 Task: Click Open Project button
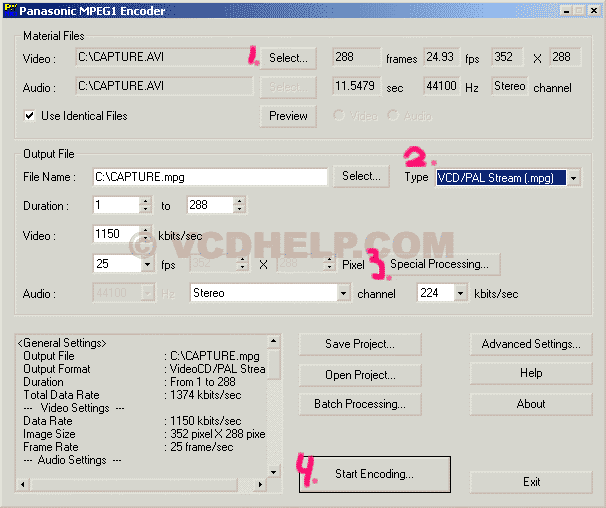[x=360, y=375]
